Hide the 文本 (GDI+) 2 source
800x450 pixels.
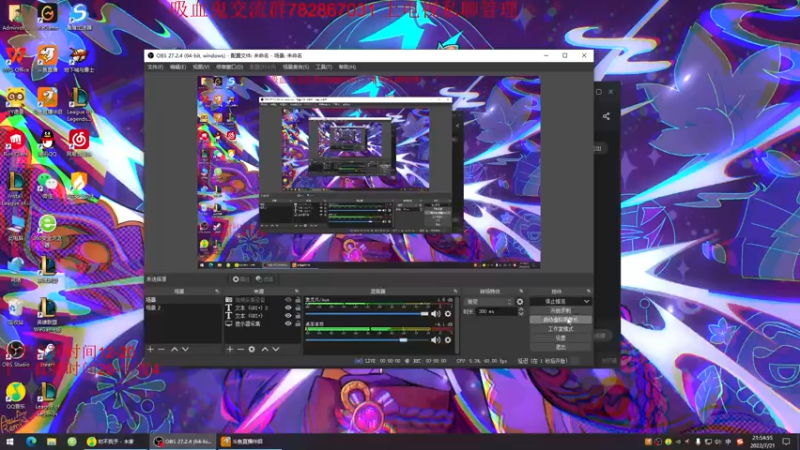pyautogui.click(x=288, y=308)
